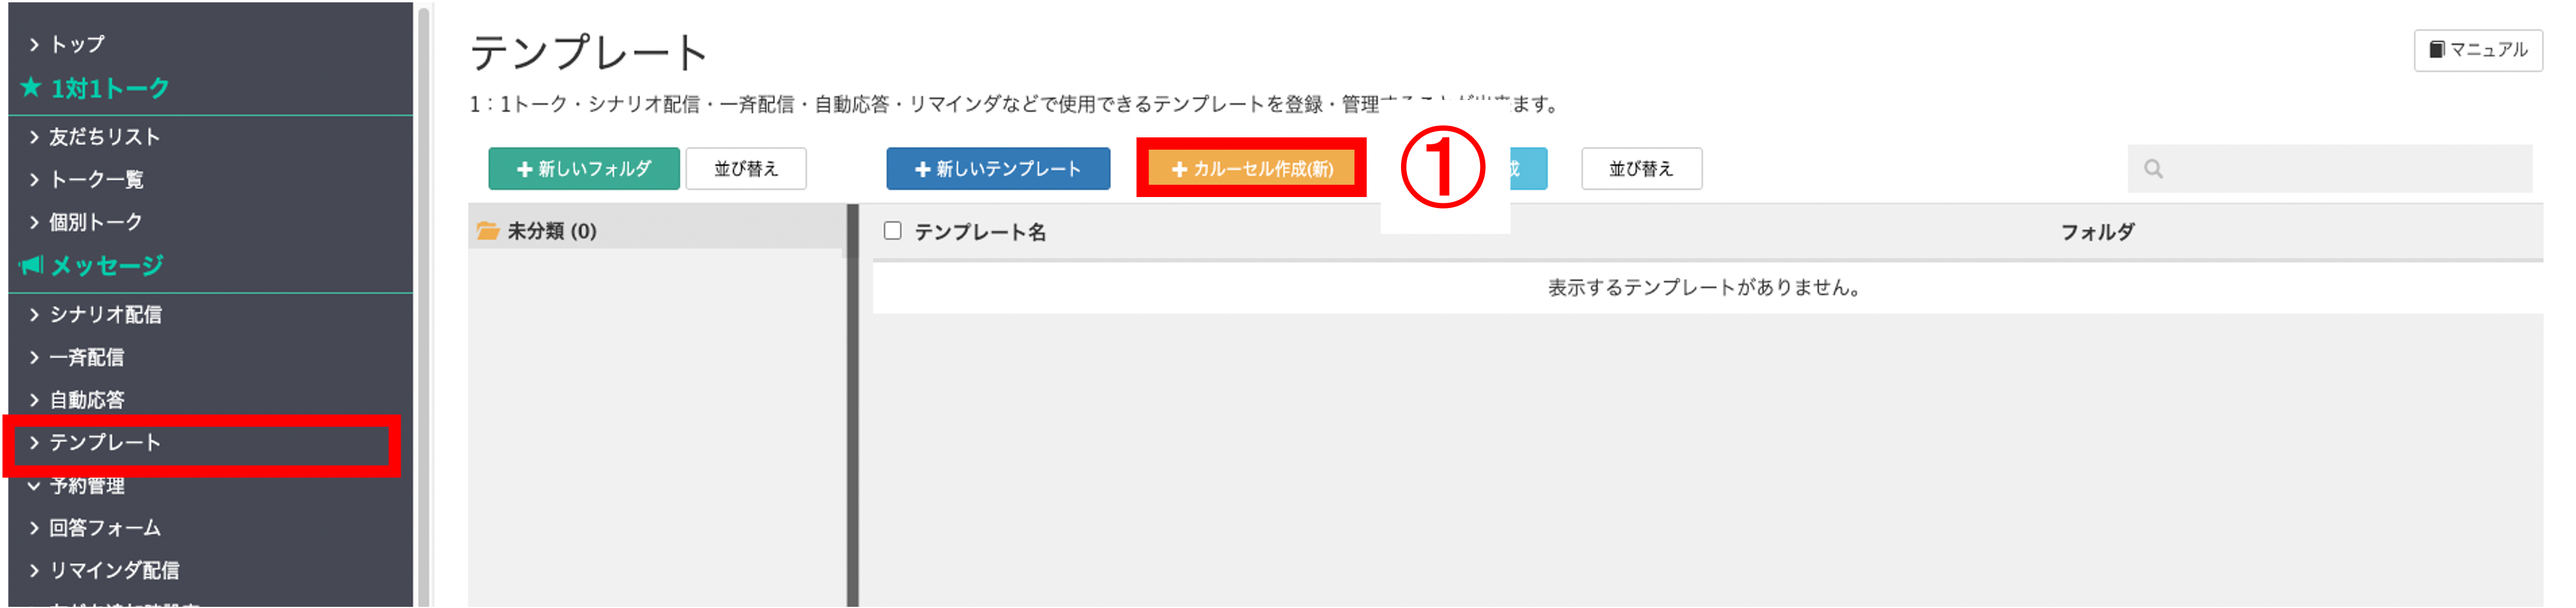Click the magnifier icon in search box
The height and width of the screenshot is (608, 2576).
click(2153, 169)
